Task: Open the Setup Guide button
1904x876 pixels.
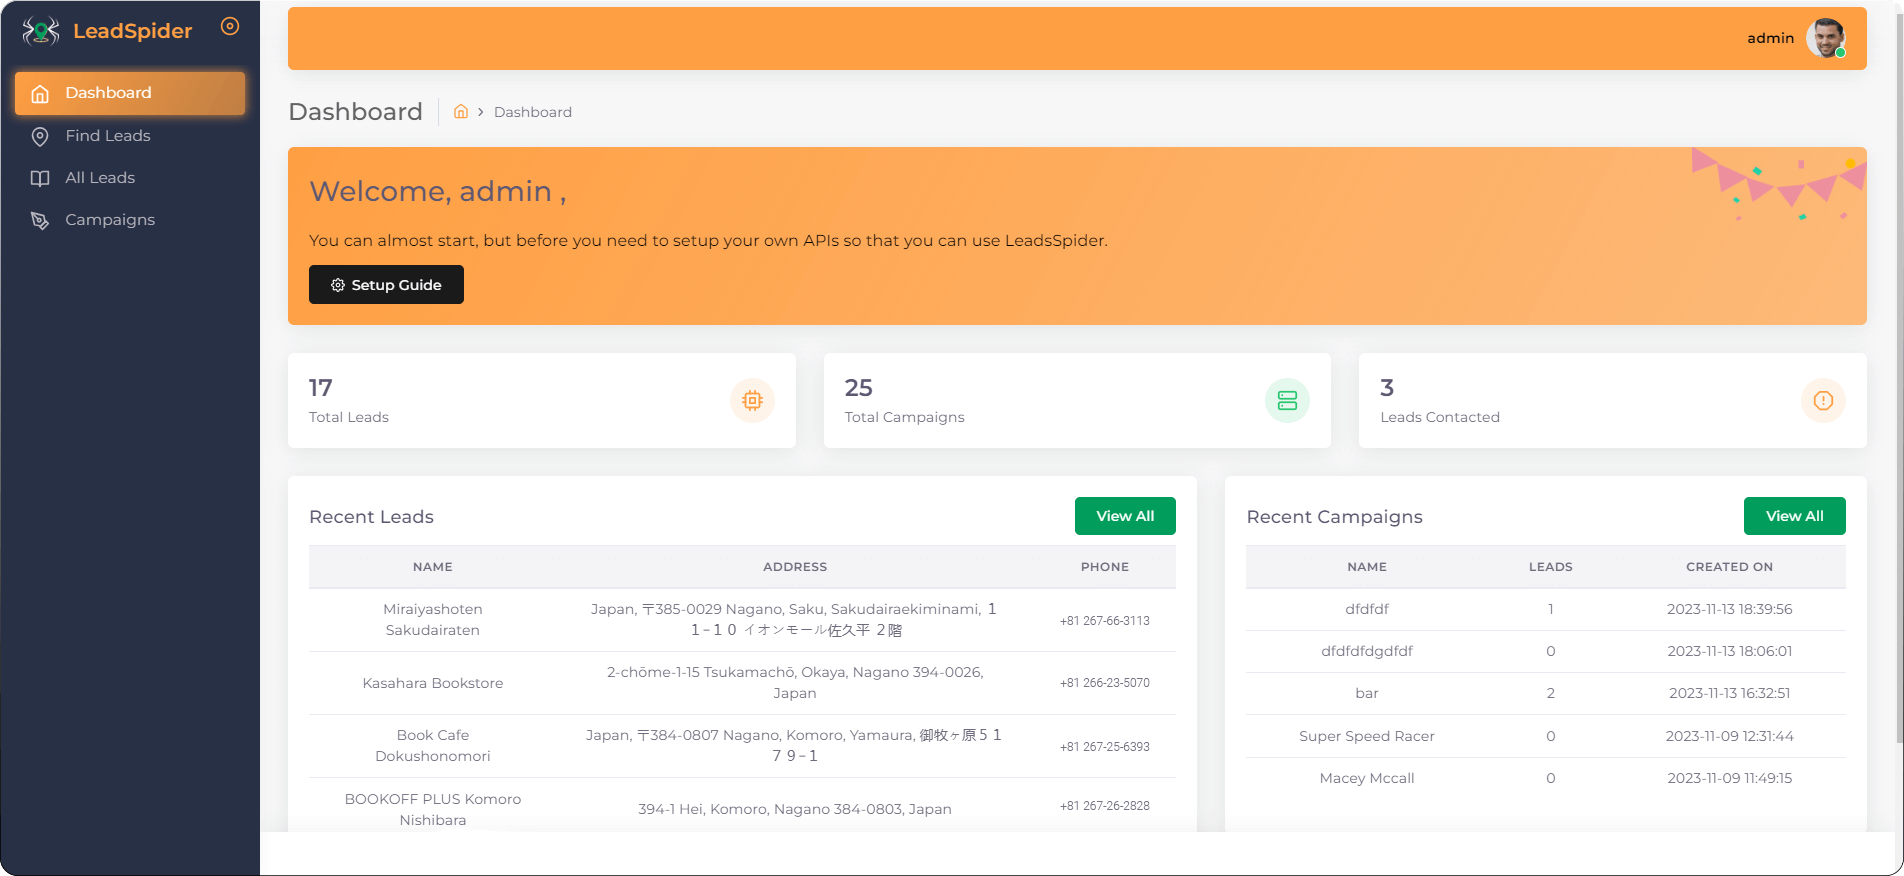Action: click(386, 285)
